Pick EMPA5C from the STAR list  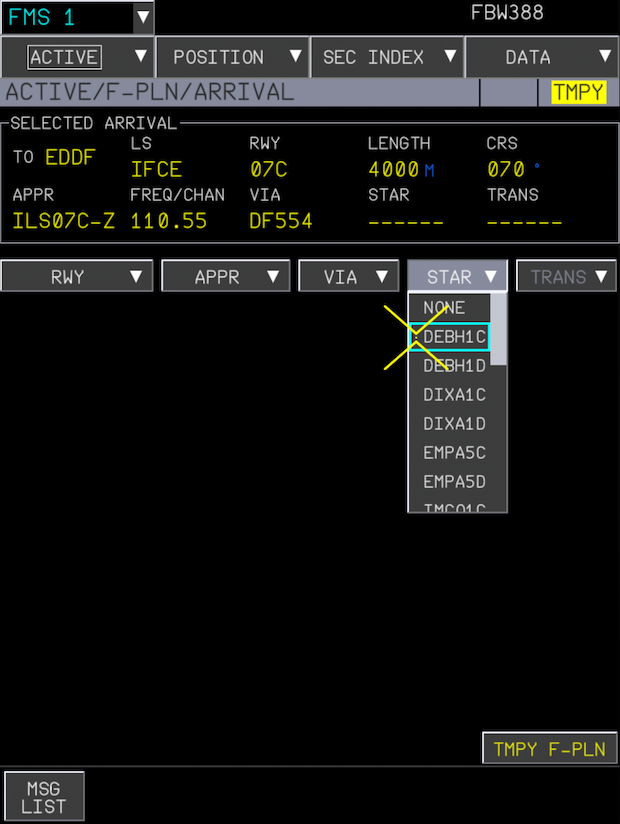[450, 453]
